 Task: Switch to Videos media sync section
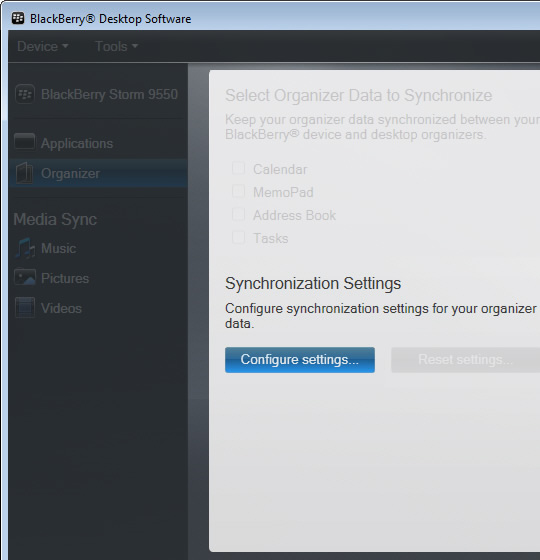tap(61, 308)
